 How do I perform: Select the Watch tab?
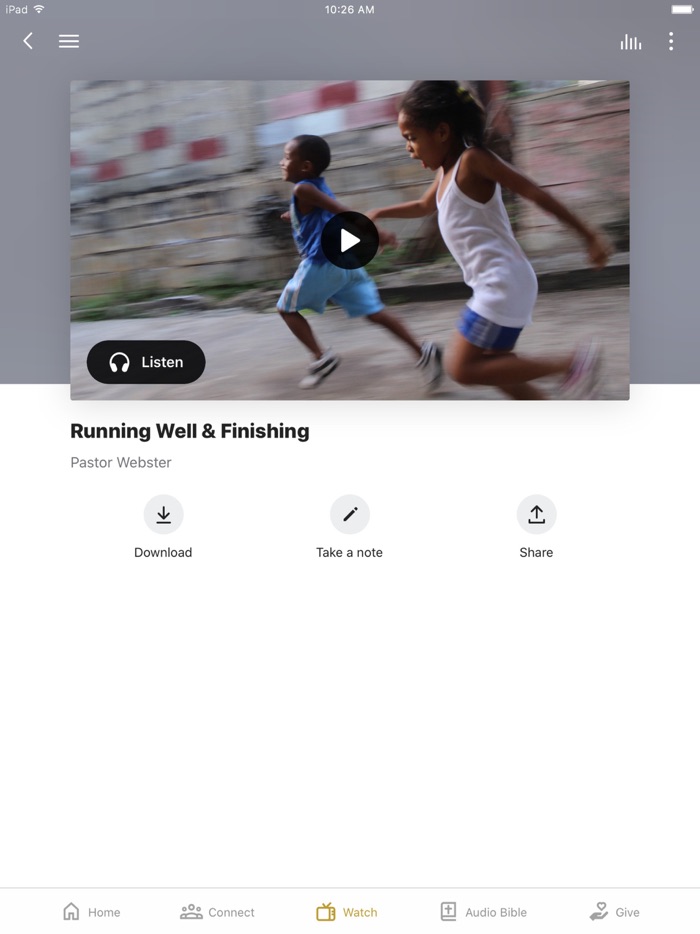(x=347, y=912)
